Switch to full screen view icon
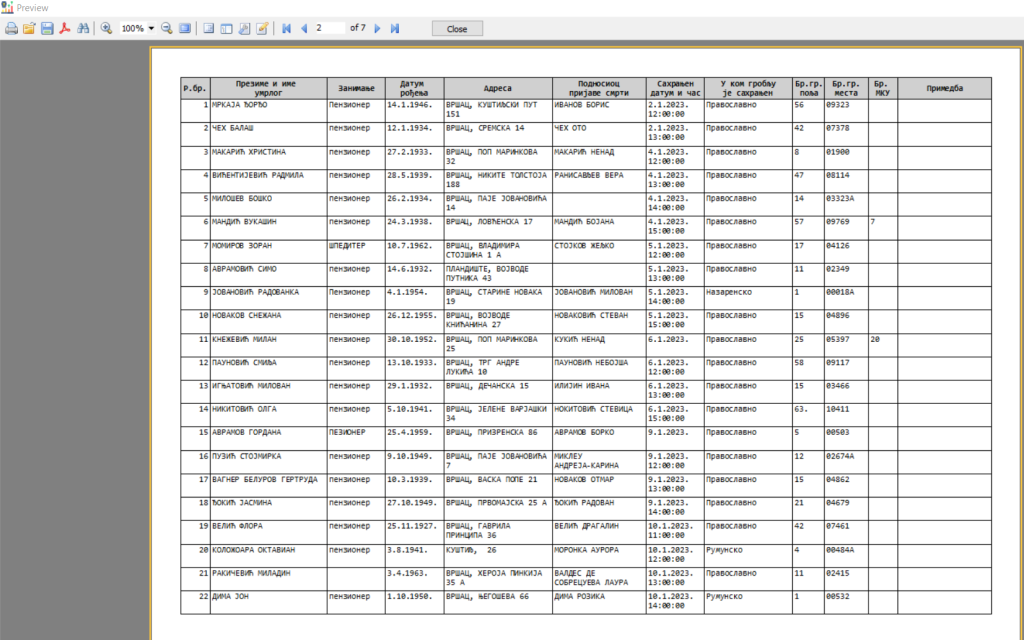 tap(185, 29)
